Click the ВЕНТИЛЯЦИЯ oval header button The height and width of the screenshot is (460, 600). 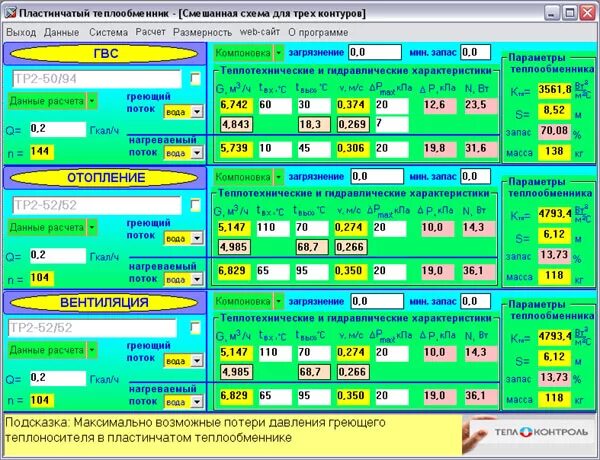point(104,302)
